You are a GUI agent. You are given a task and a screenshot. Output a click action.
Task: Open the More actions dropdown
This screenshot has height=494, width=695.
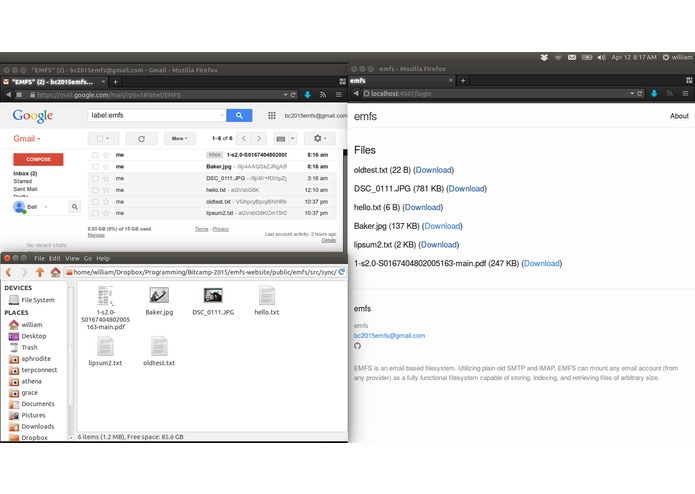tap(180, 139)
